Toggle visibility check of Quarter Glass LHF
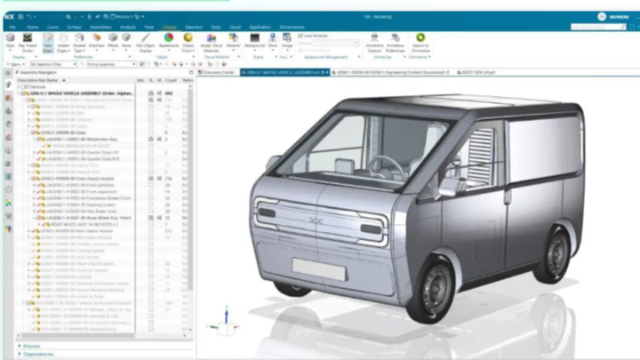Image resolution: width=640 pixels, height=360 pixels. 40,152
